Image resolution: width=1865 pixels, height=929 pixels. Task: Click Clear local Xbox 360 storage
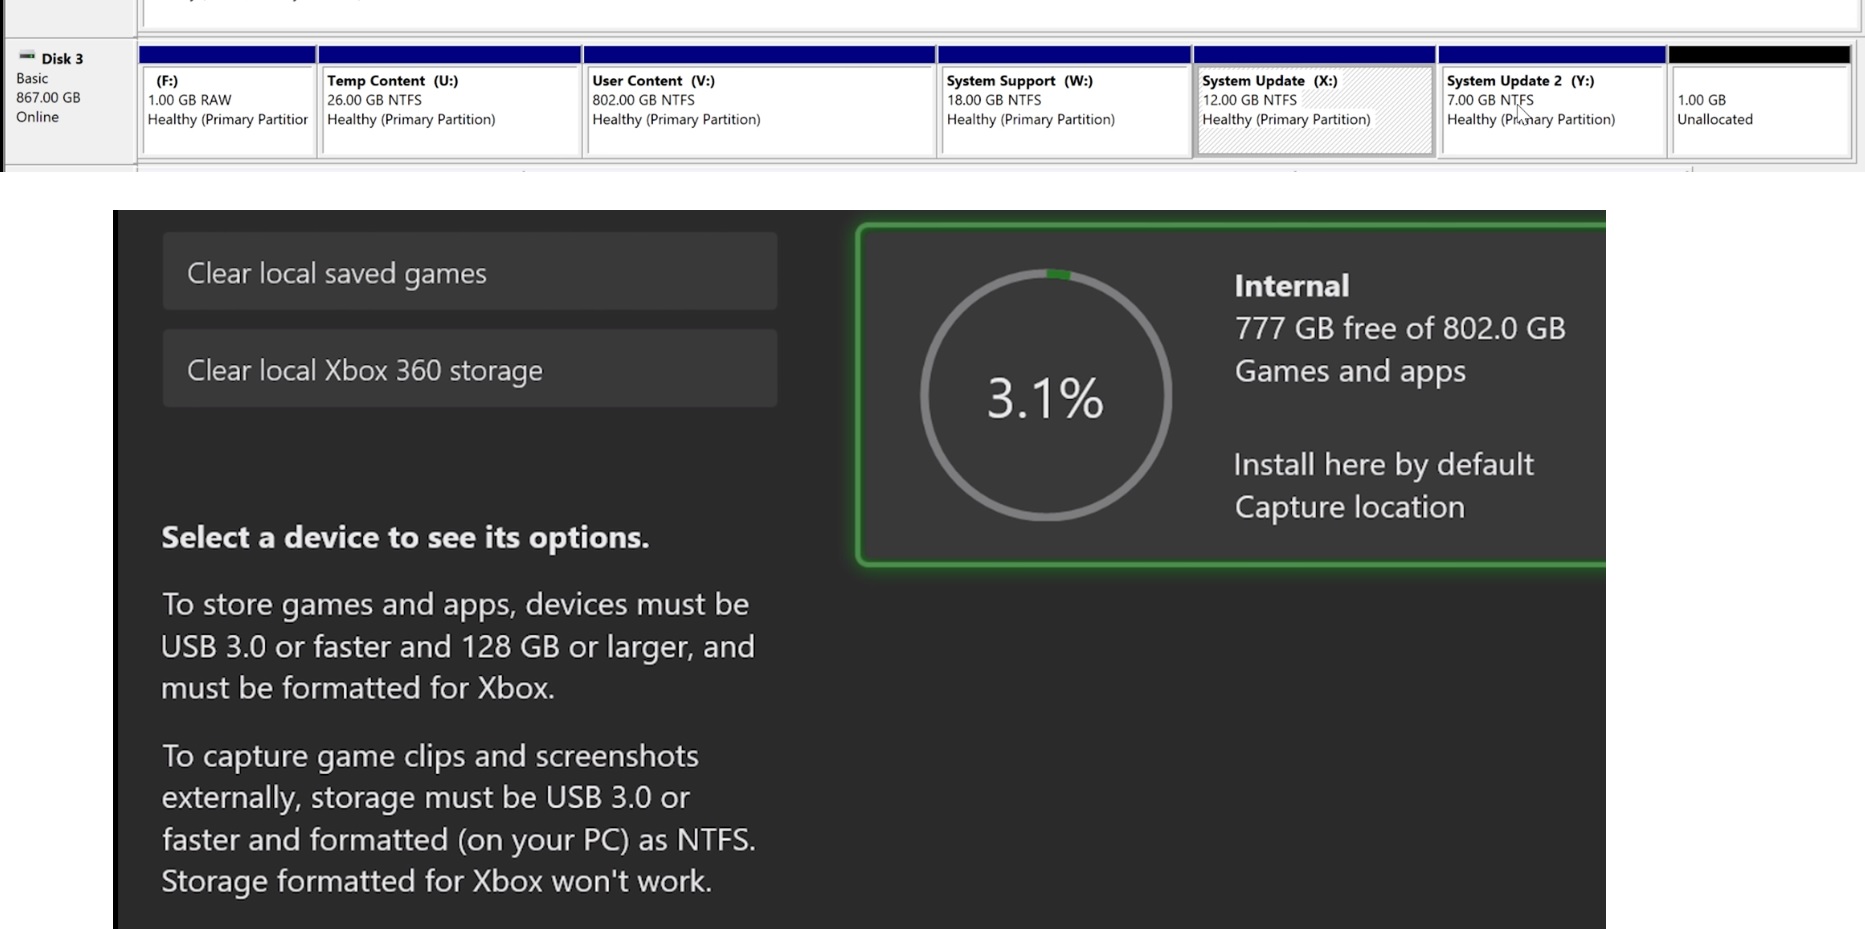(x=469, y=368)
